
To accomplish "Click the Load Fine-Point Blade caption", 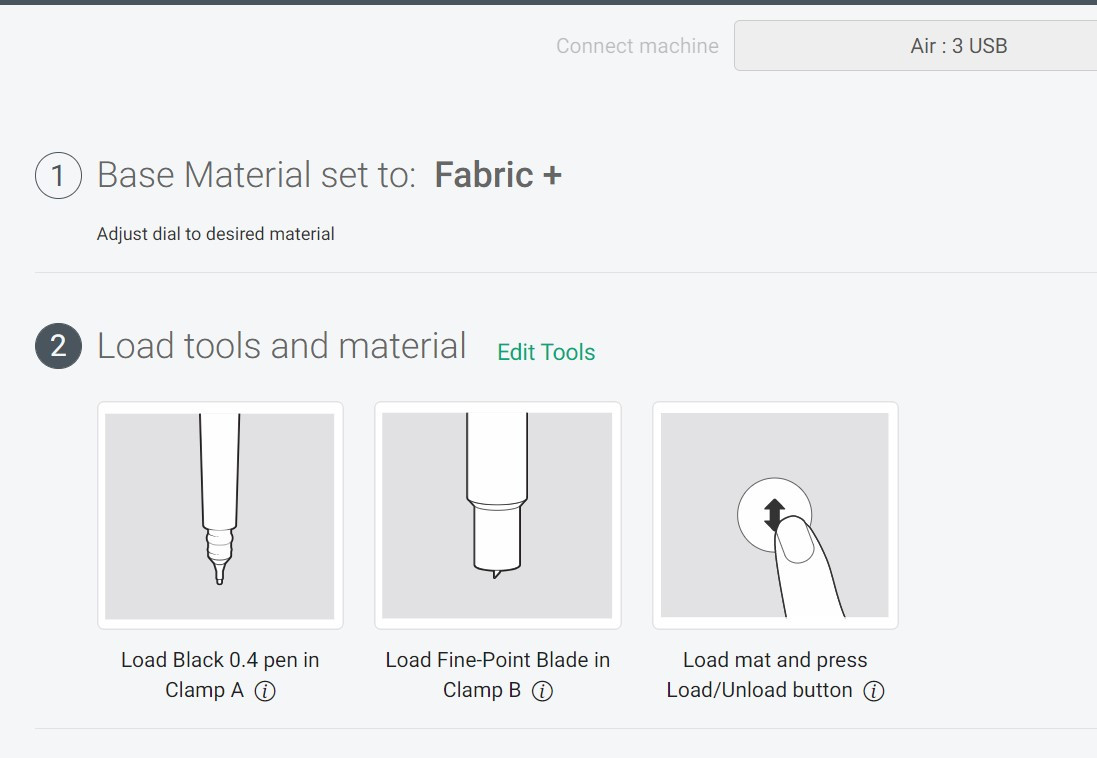I will click(x=497, y=660).
